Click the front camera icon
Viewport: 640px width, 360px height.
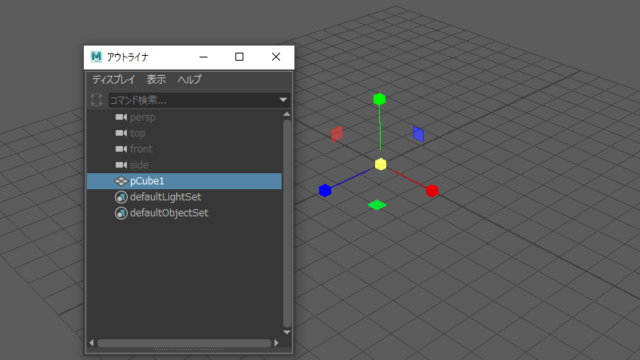coord(121,149)
